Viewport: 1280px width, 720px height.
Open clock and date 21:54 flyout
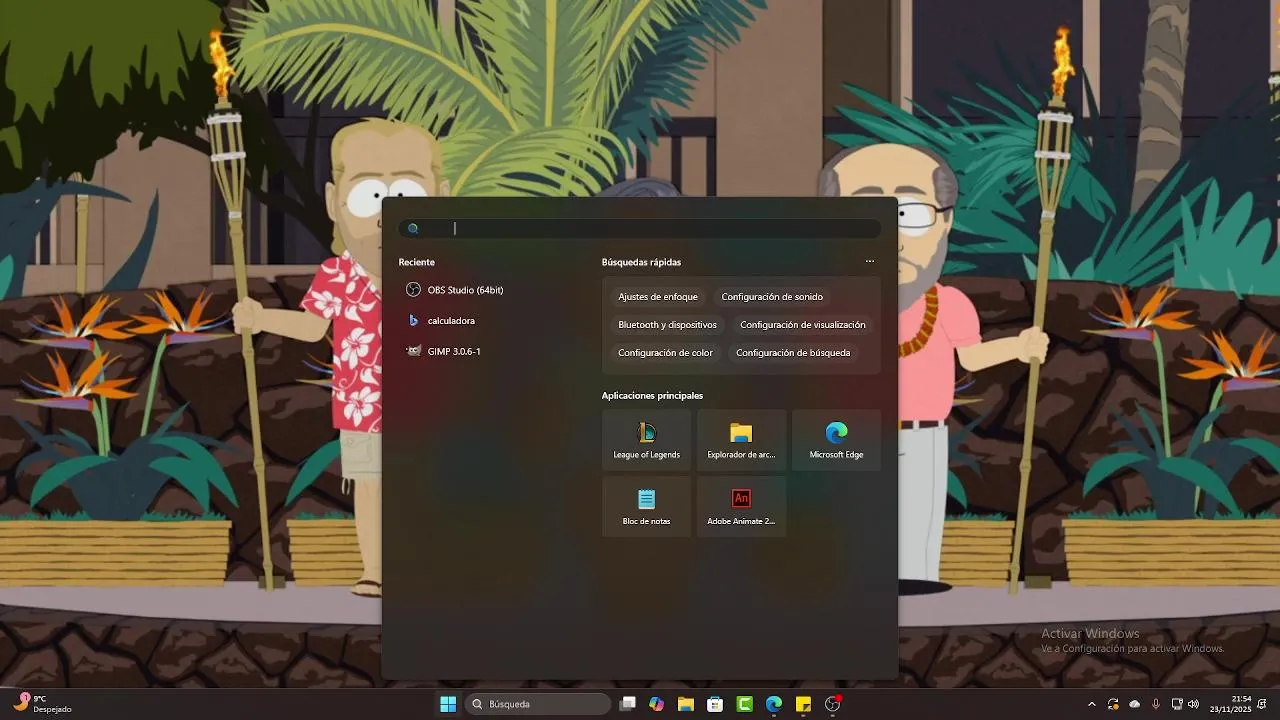click(1231, 704)
